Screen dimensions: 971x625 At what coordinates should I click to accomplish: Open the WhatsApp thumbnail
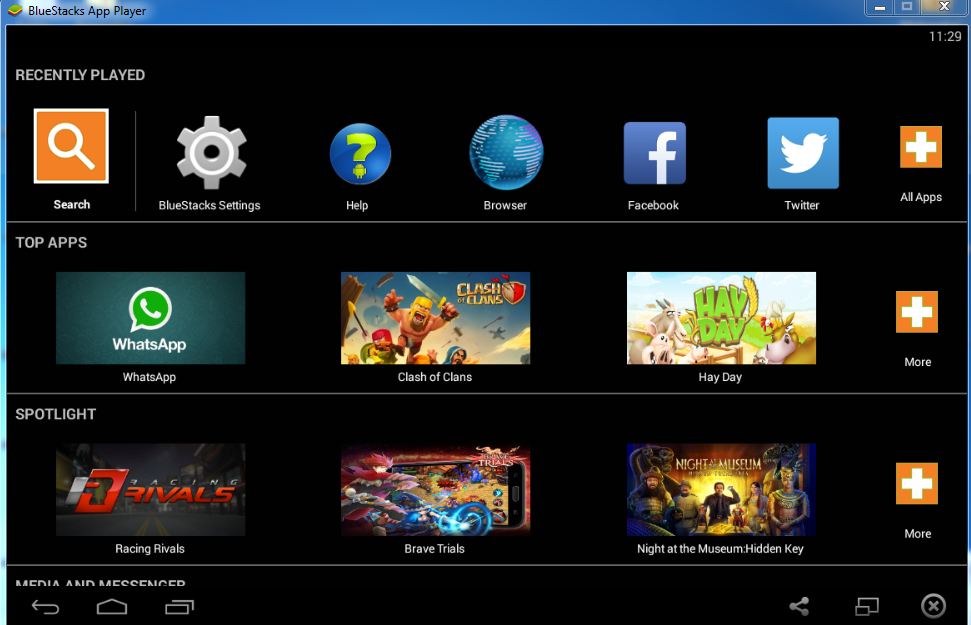(x=150, y=318)
